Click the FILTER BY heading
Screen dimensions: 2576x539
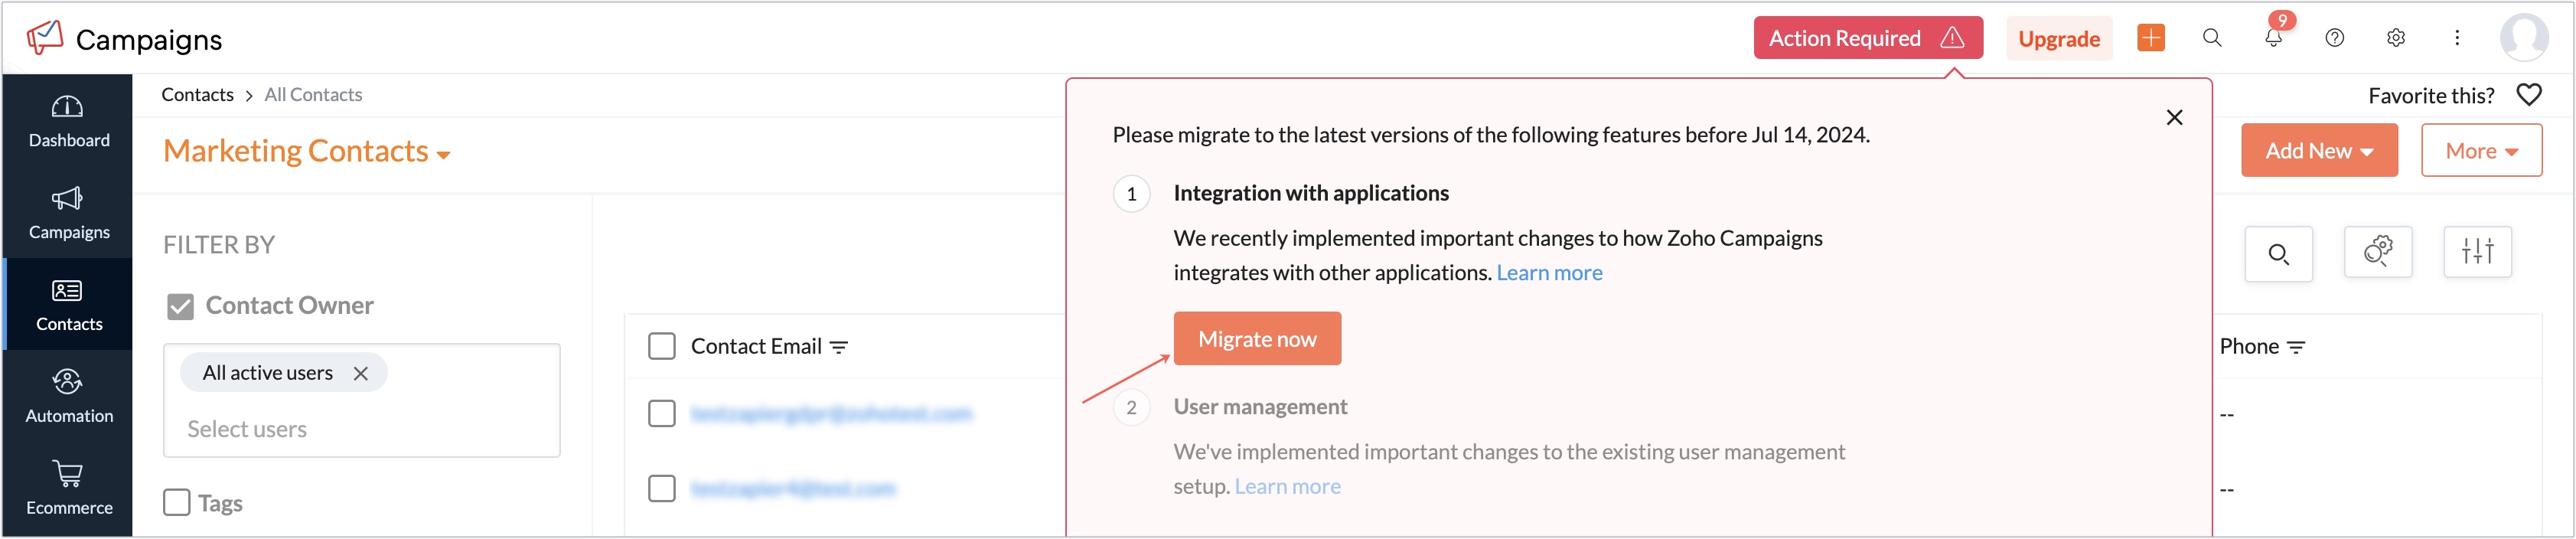(219, 245)
